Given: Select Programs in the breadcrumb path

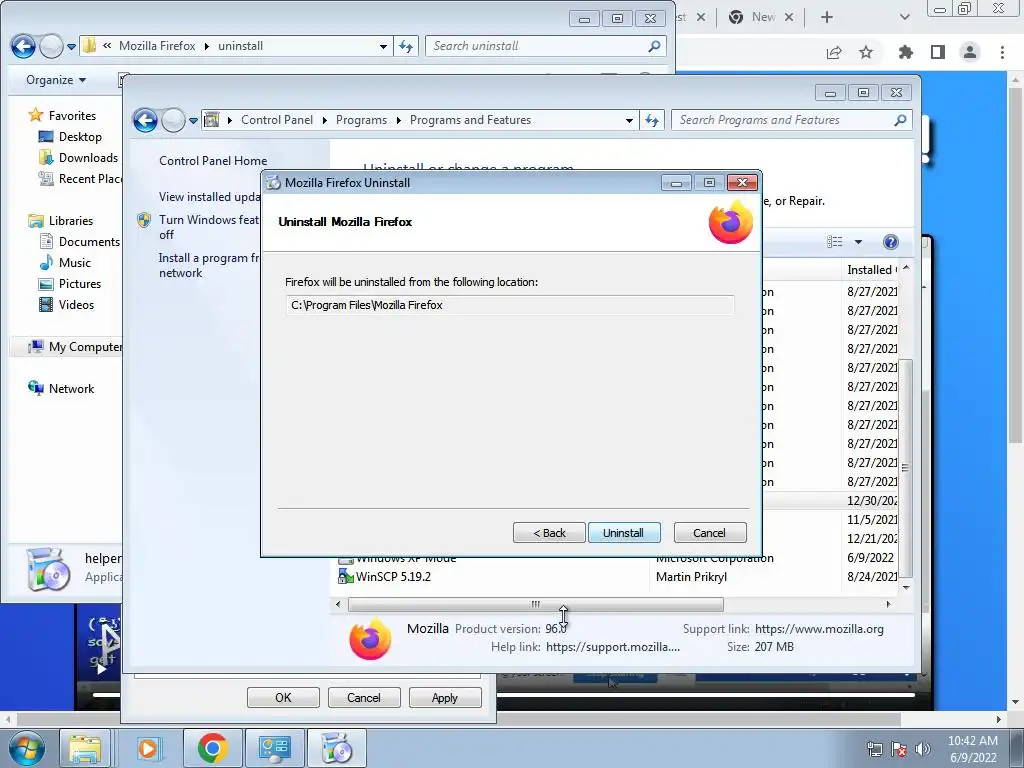Looking at the screenshot, I should click(361, 120).
